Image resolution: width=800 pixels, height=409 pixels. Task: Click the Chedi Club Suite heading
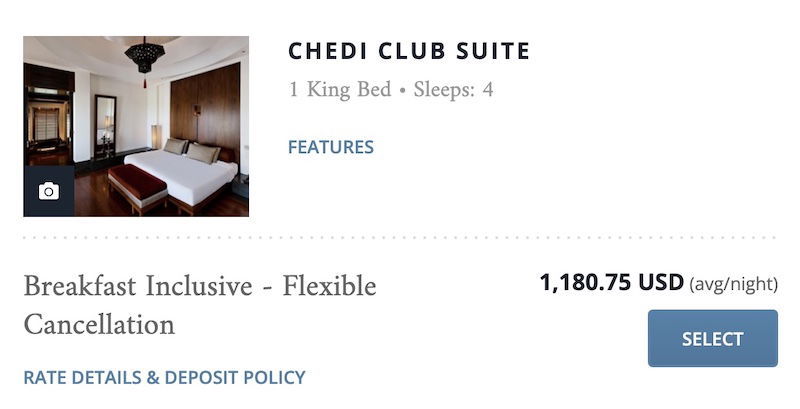tap(409, 51)
